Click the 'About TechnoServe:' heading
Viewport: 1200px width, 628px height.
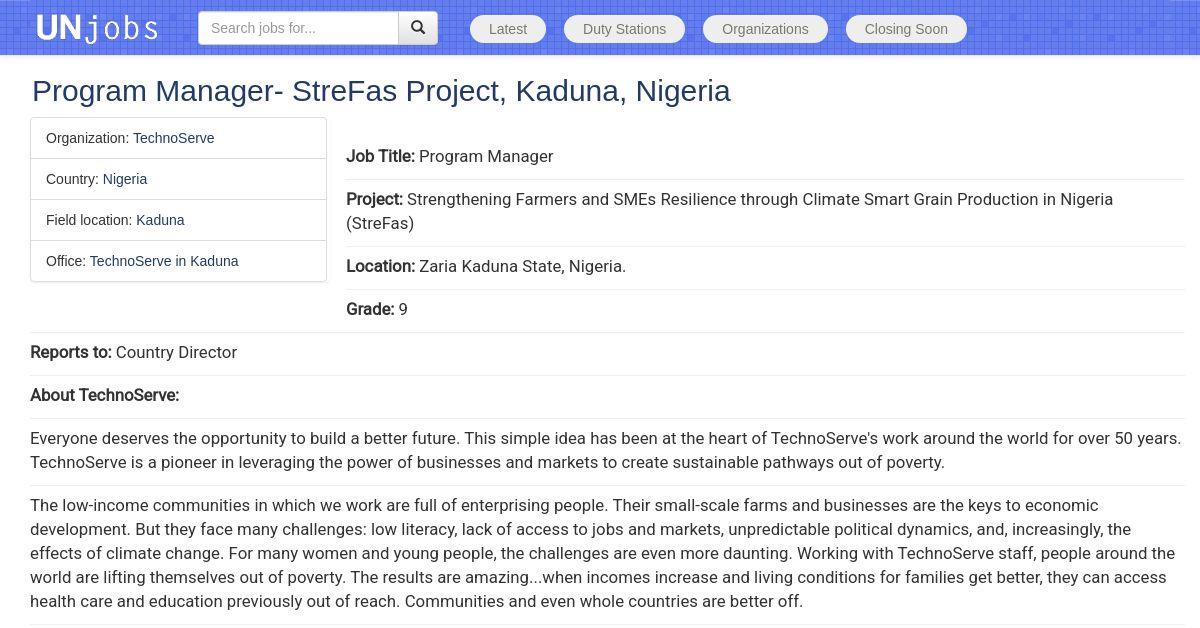[x=104, y=395]
